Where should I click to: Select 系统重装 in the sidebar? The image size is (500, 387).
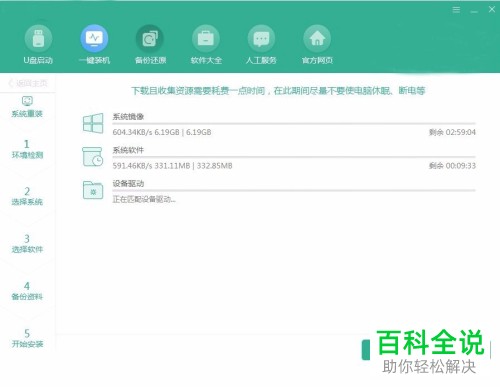click(27, 107)
